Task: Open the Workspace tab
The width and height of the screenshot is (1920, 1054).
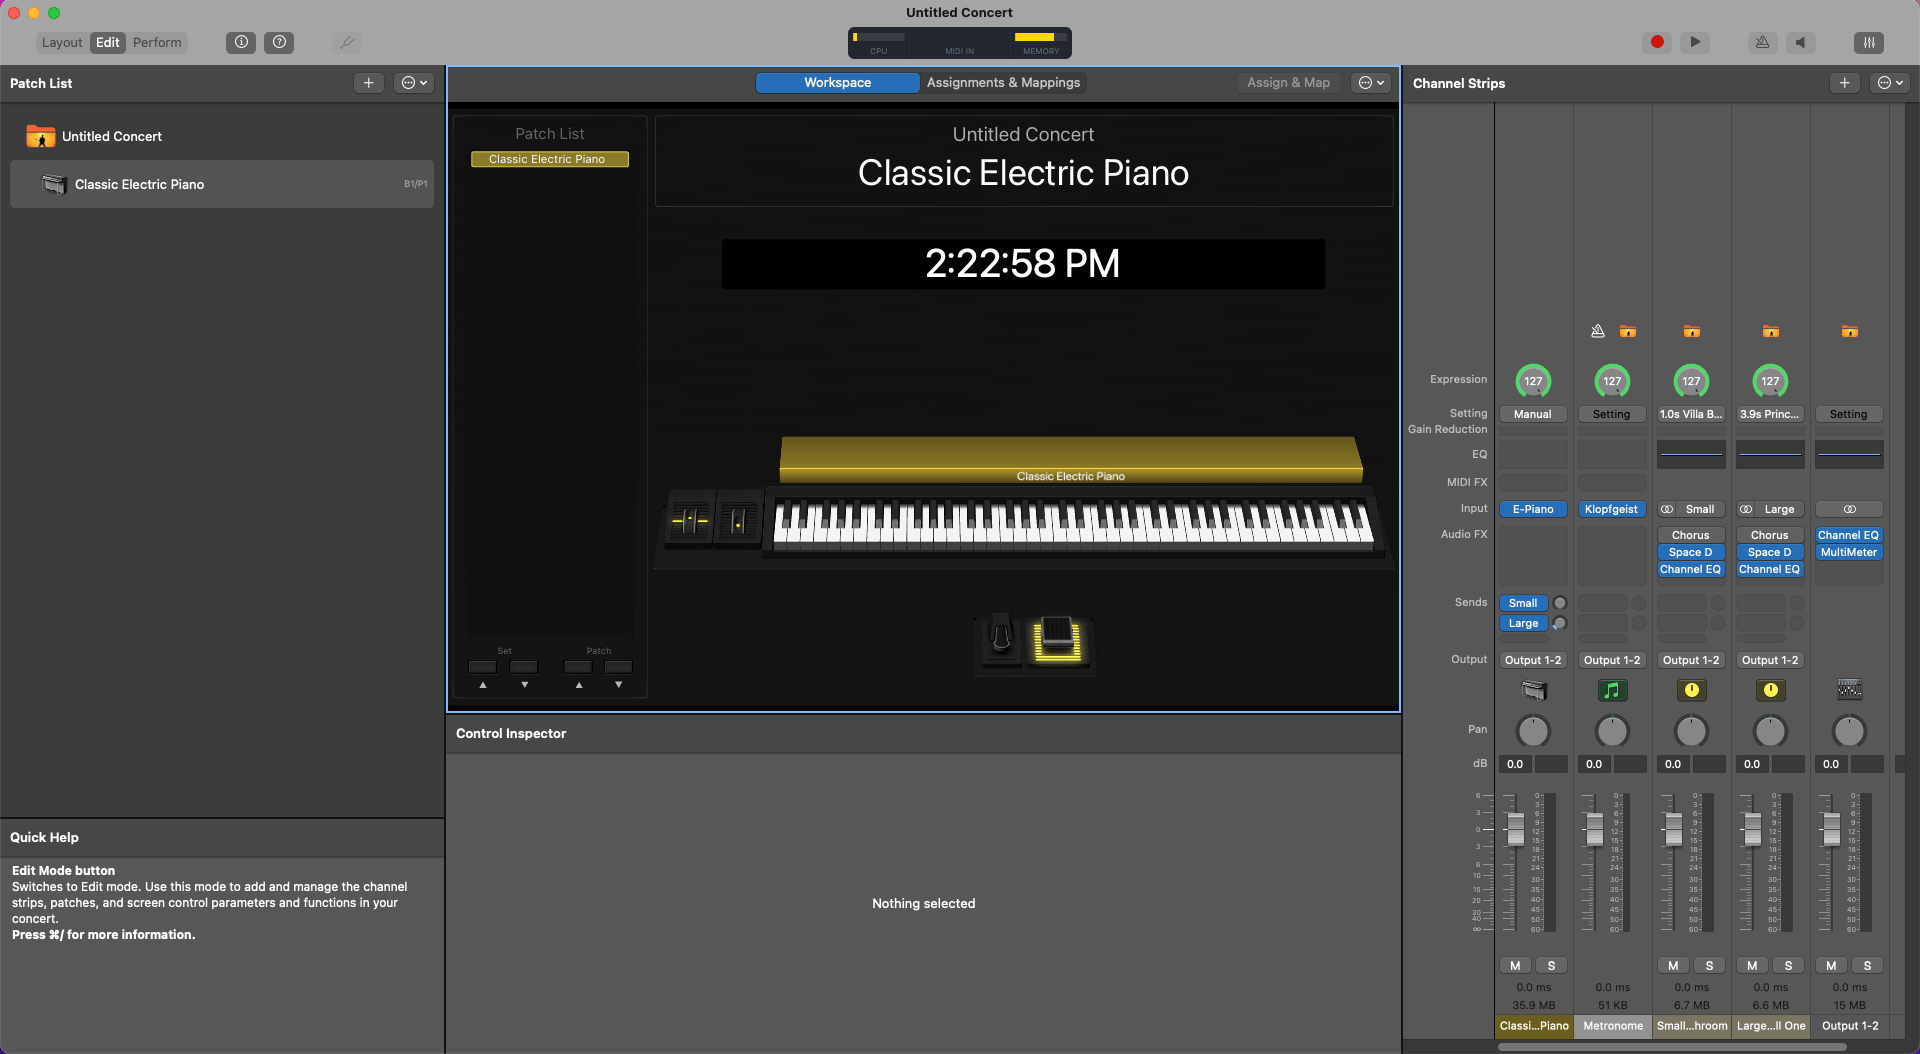Action: (837, 83)
